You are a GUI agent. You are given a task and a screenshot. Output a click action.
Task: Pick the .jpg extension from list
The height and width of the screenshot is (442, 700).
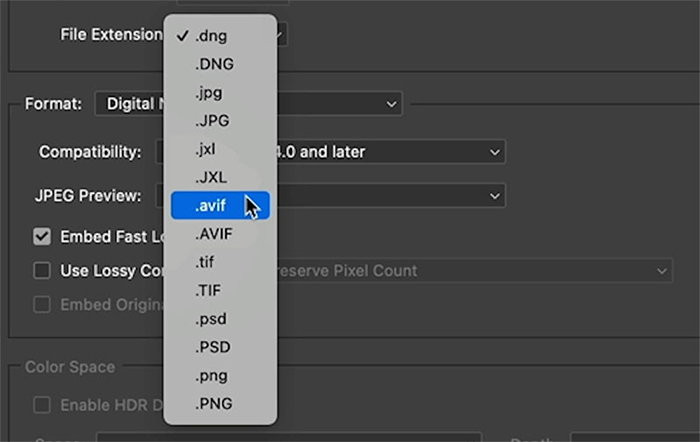click(209, 93)
